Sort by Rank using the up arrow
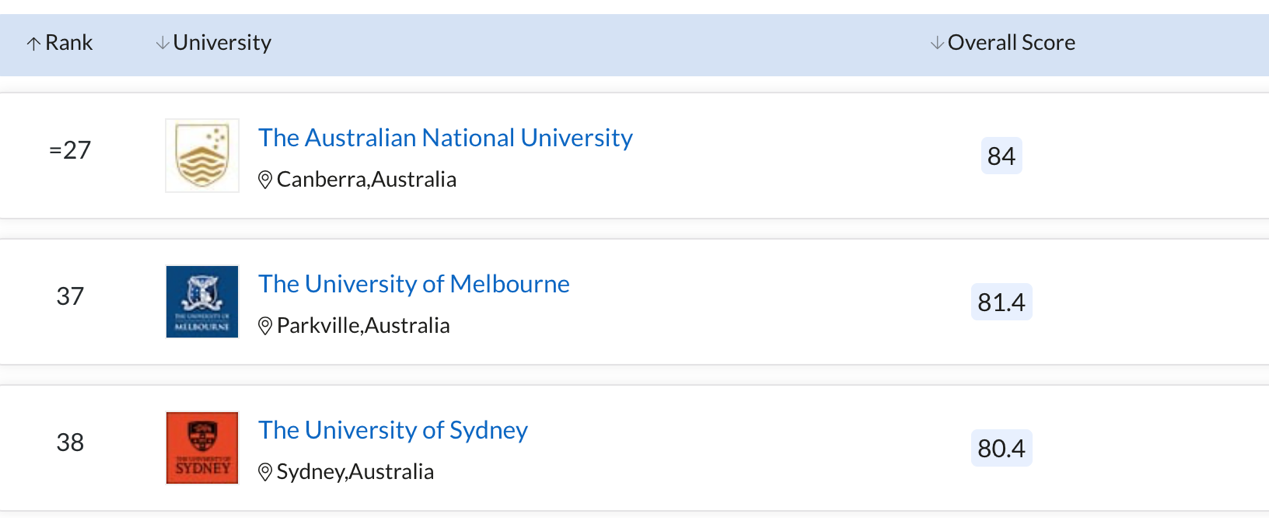Screen dimensions: 1269x518 (x=33, y=43)
